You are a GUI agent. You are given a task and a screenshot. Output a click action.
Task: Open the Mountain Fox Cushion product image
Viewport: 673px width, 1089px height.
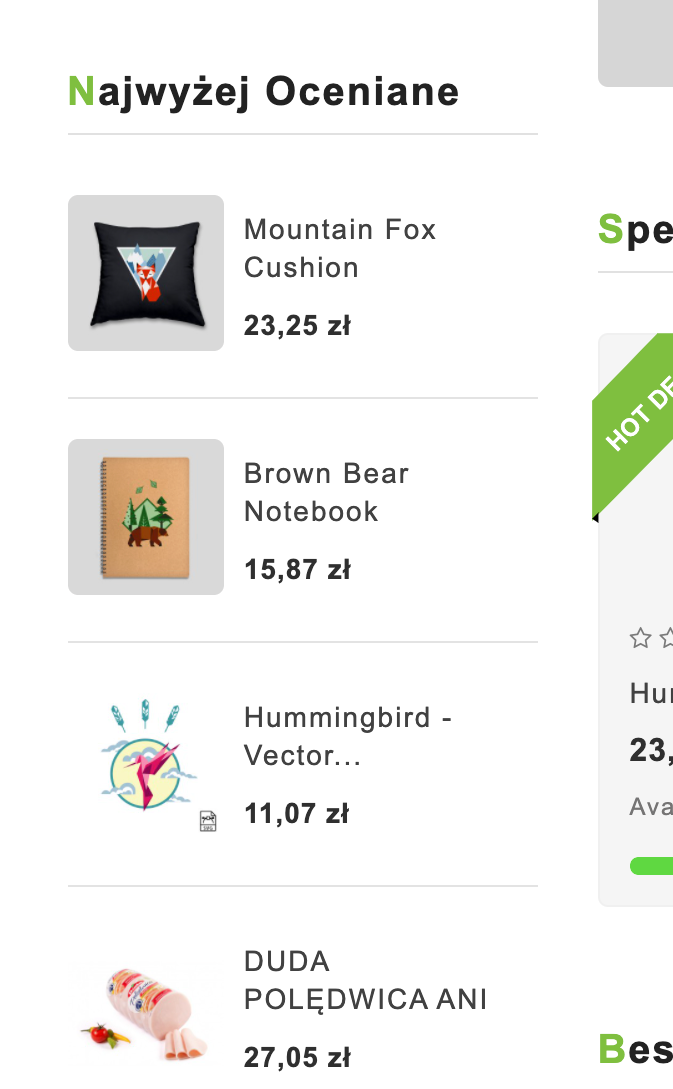(146, 273)
